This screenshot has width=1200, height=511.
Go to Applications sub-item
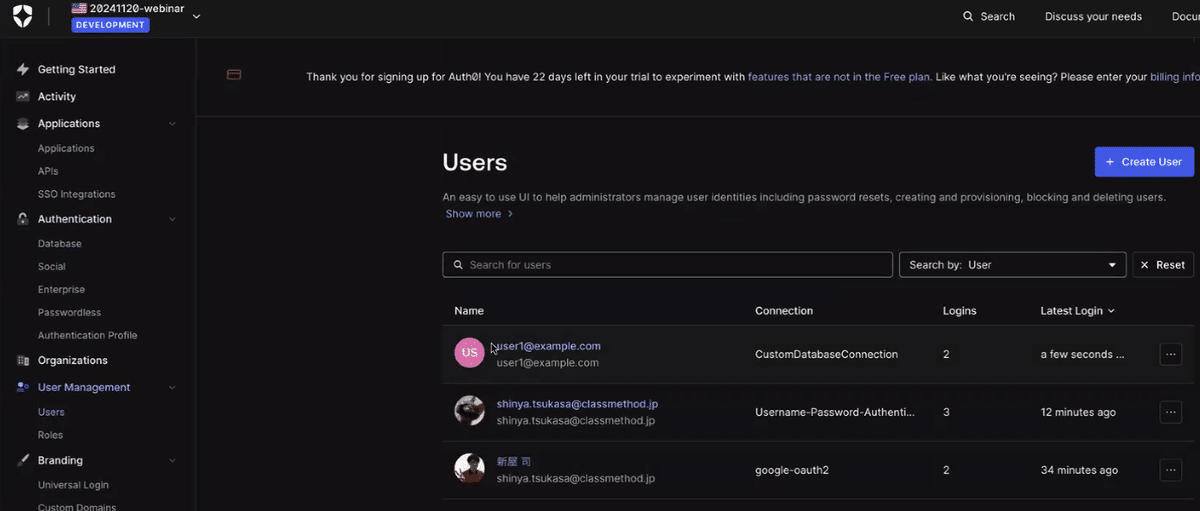point(66,148)
